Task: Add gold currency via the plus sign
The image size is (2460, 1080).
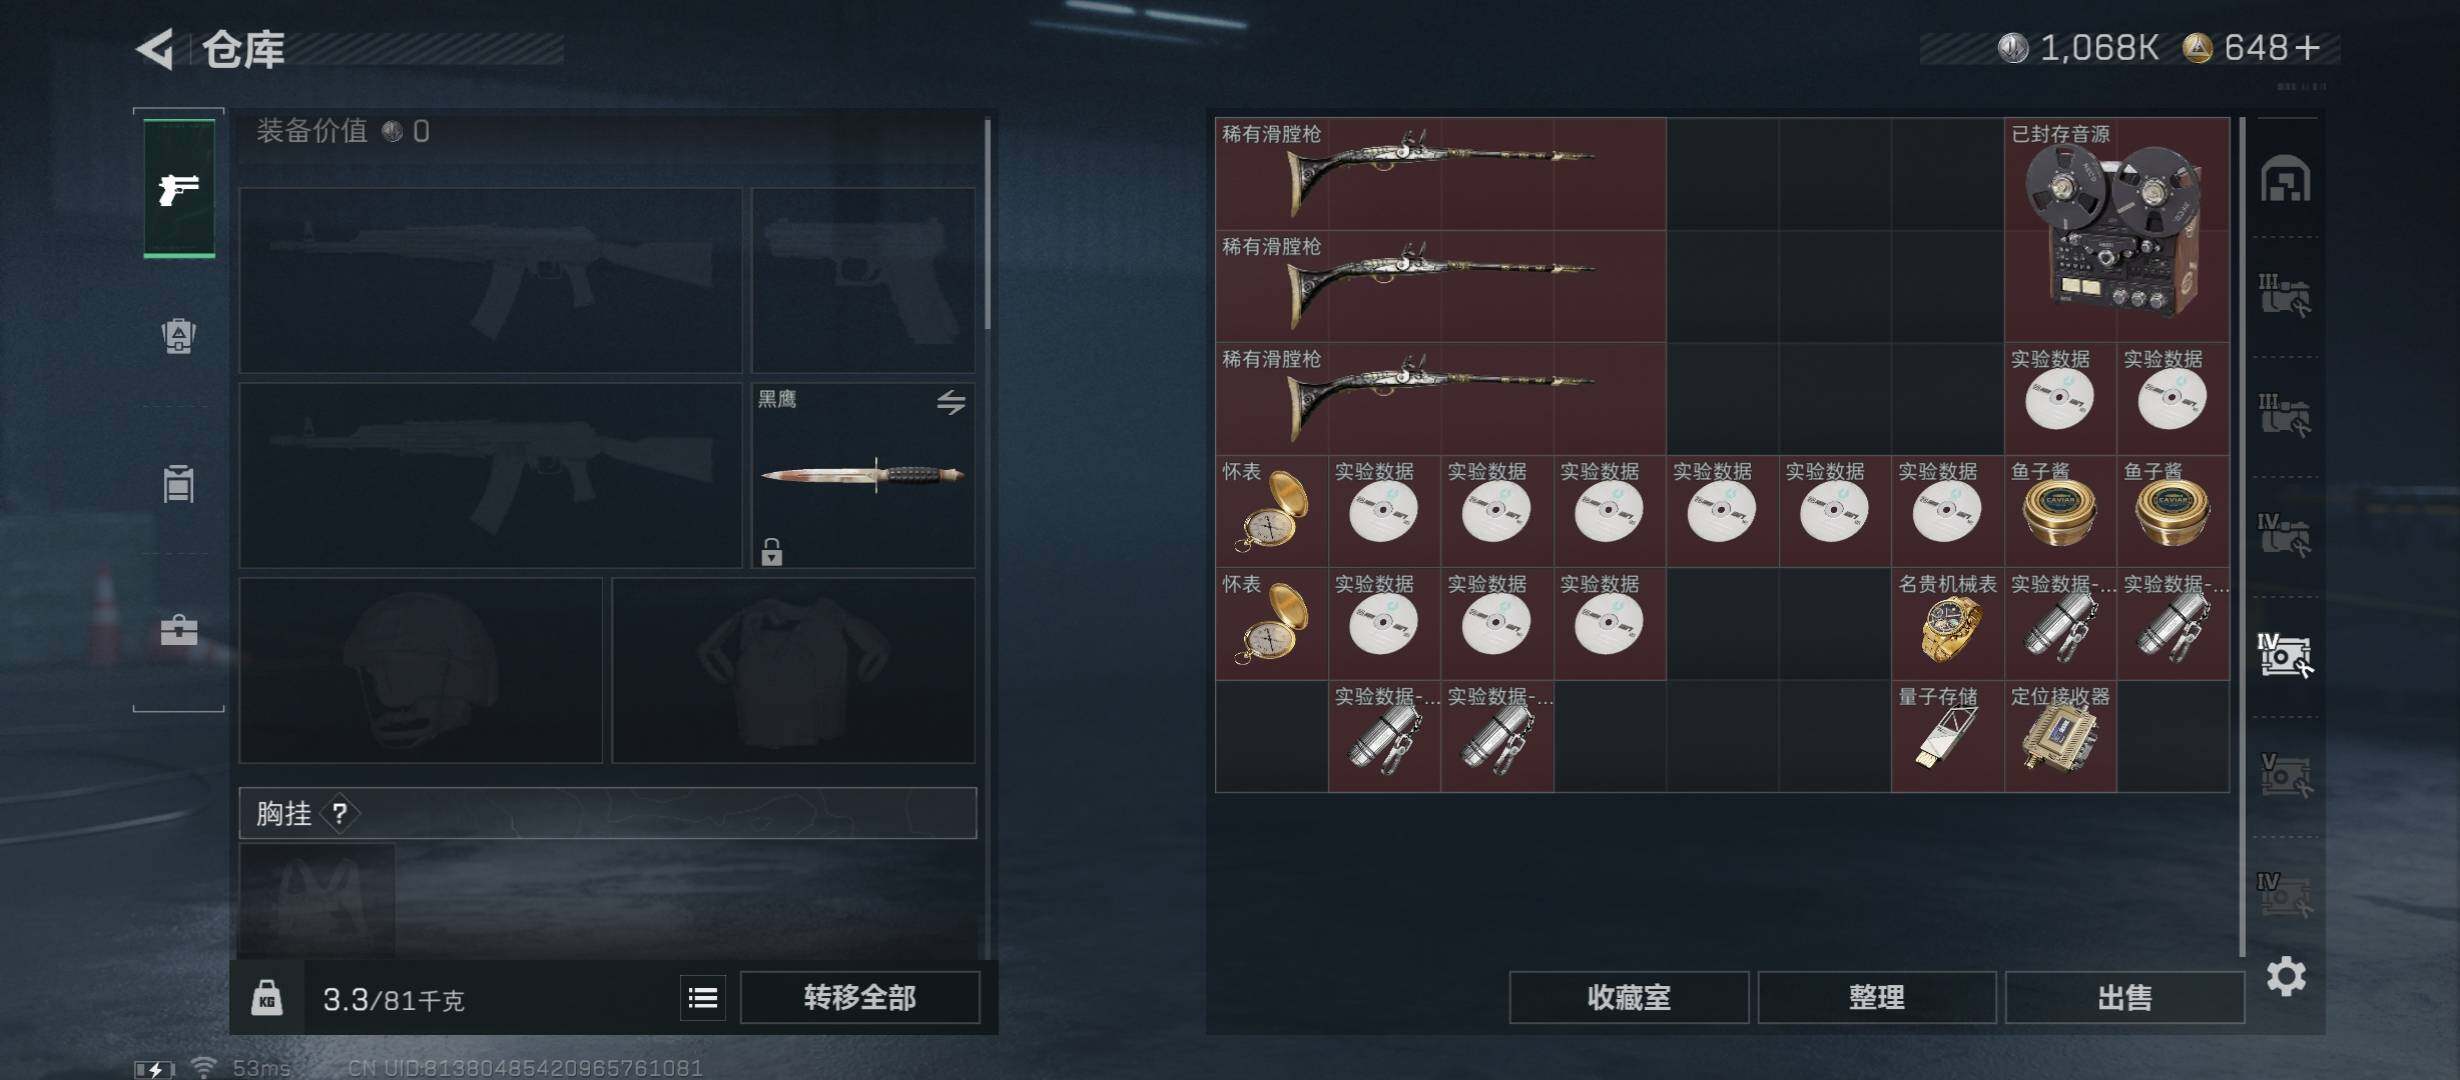Action: 2308,48
